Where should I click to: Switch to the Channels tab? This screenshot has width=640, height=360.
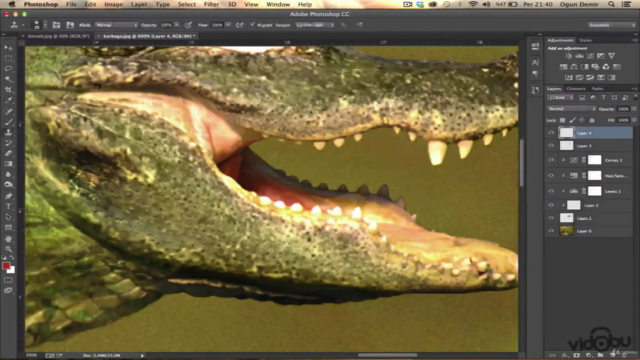[576, 89]
